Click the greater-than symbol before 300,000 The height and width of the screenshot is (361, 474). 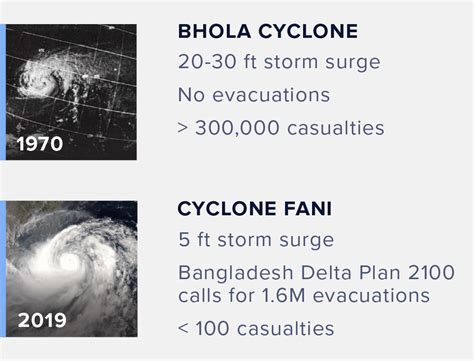point(183,129)
